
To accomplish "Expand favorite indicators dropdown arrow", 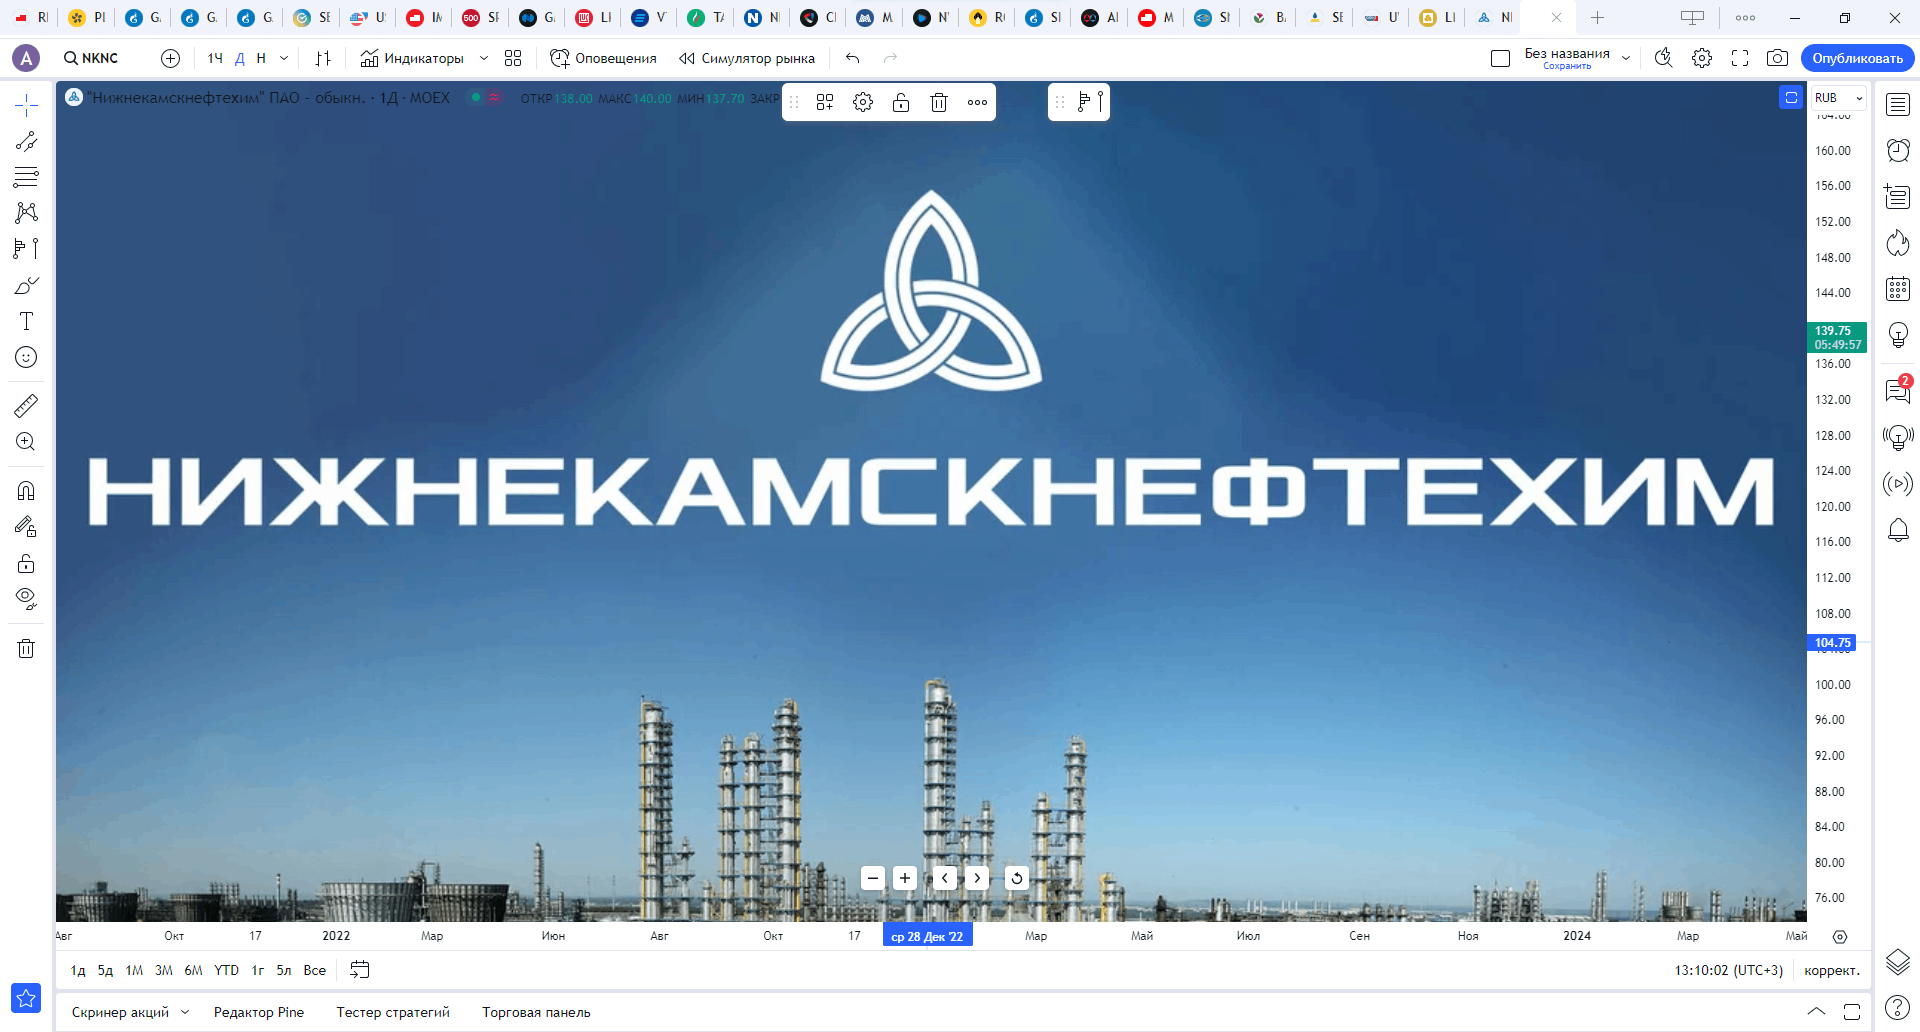I will [x=484, y=58].
